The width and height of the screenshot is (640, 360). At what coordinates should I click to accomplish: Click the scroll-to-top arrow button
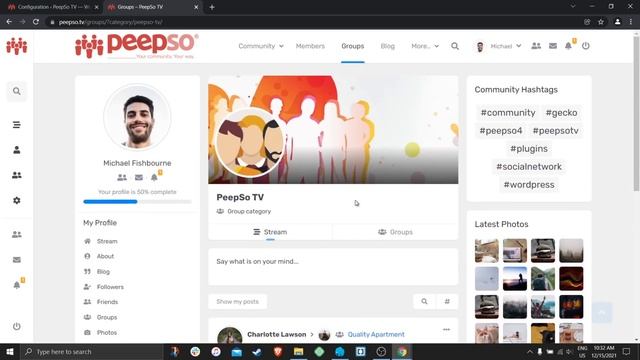[x=602, y=313]
